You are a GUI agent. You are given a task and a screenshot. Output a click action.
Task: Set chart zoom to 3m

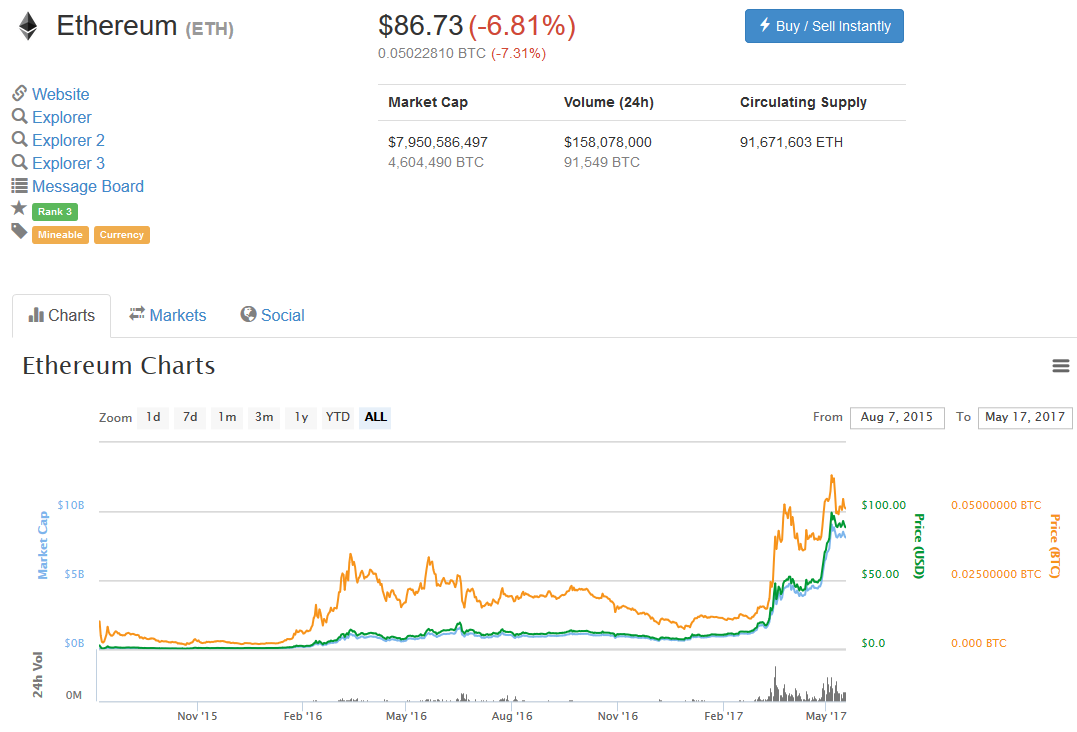264,417
